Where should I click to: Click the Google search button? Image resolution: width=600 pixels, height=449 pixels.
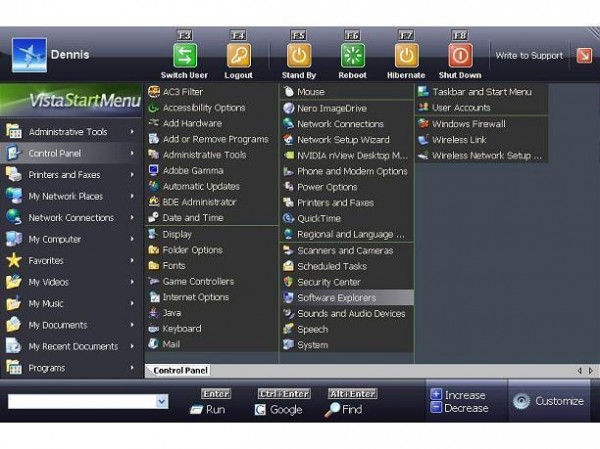coord(279,410)
